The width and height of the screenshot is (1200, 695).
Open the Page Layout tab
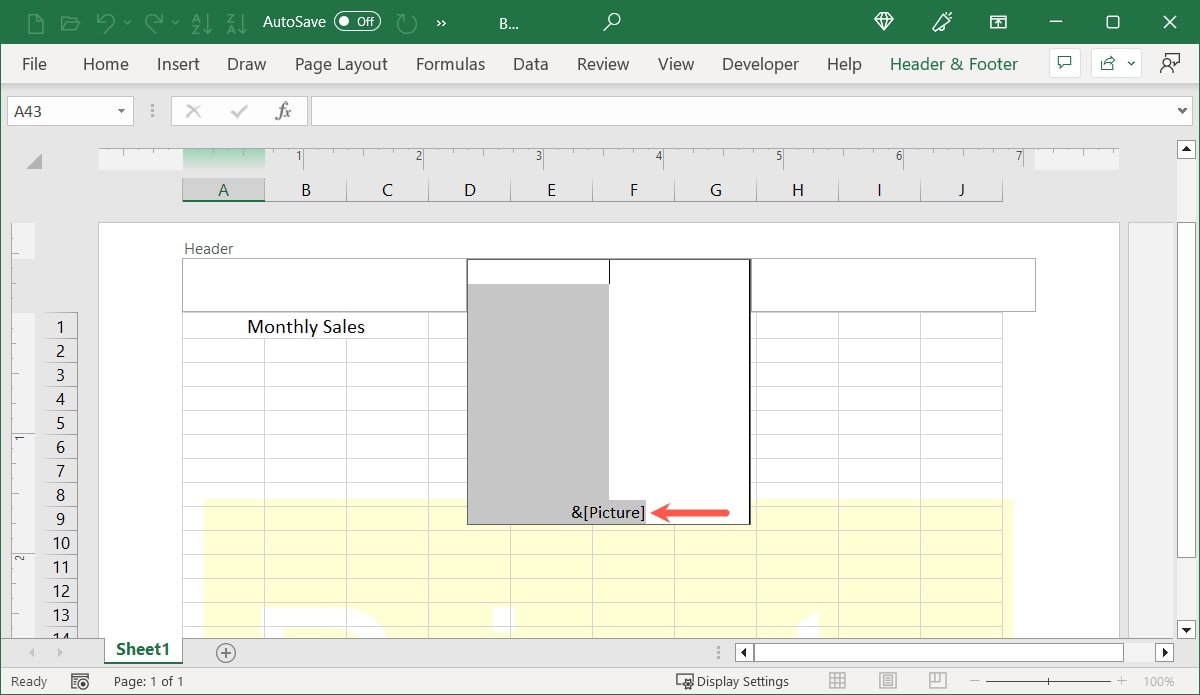pos(341,64)
